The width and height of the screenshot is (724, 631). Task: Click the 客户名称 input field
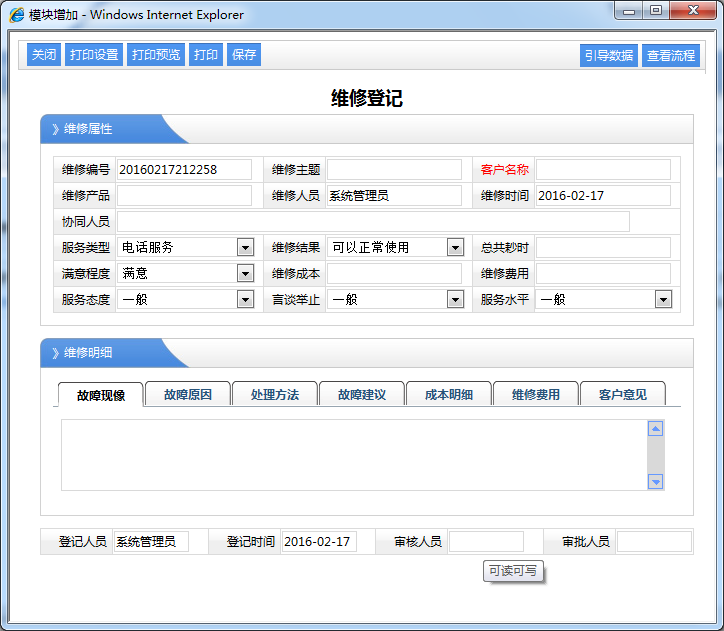[x=603, y=169]
